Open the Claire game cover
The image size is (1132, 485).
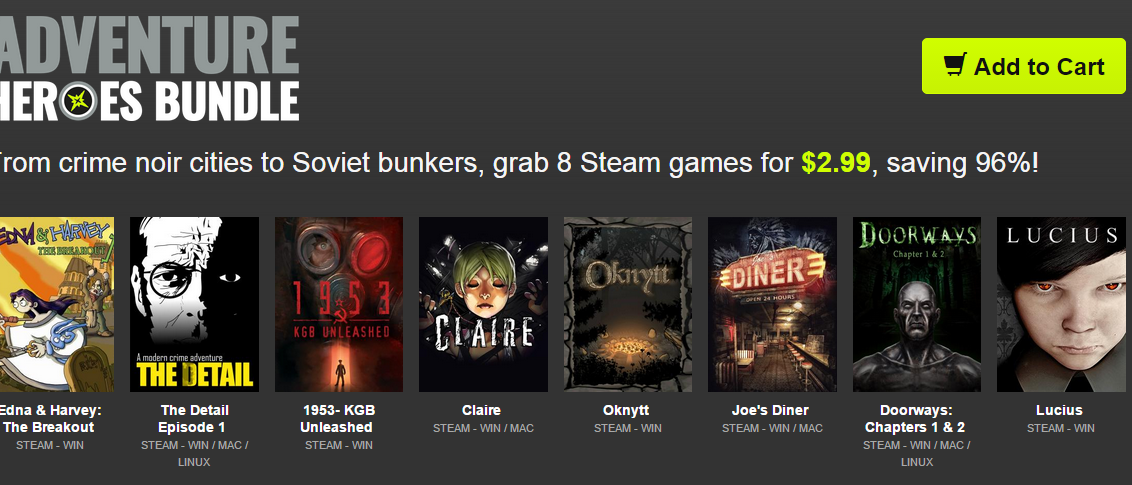coord(483,305)
